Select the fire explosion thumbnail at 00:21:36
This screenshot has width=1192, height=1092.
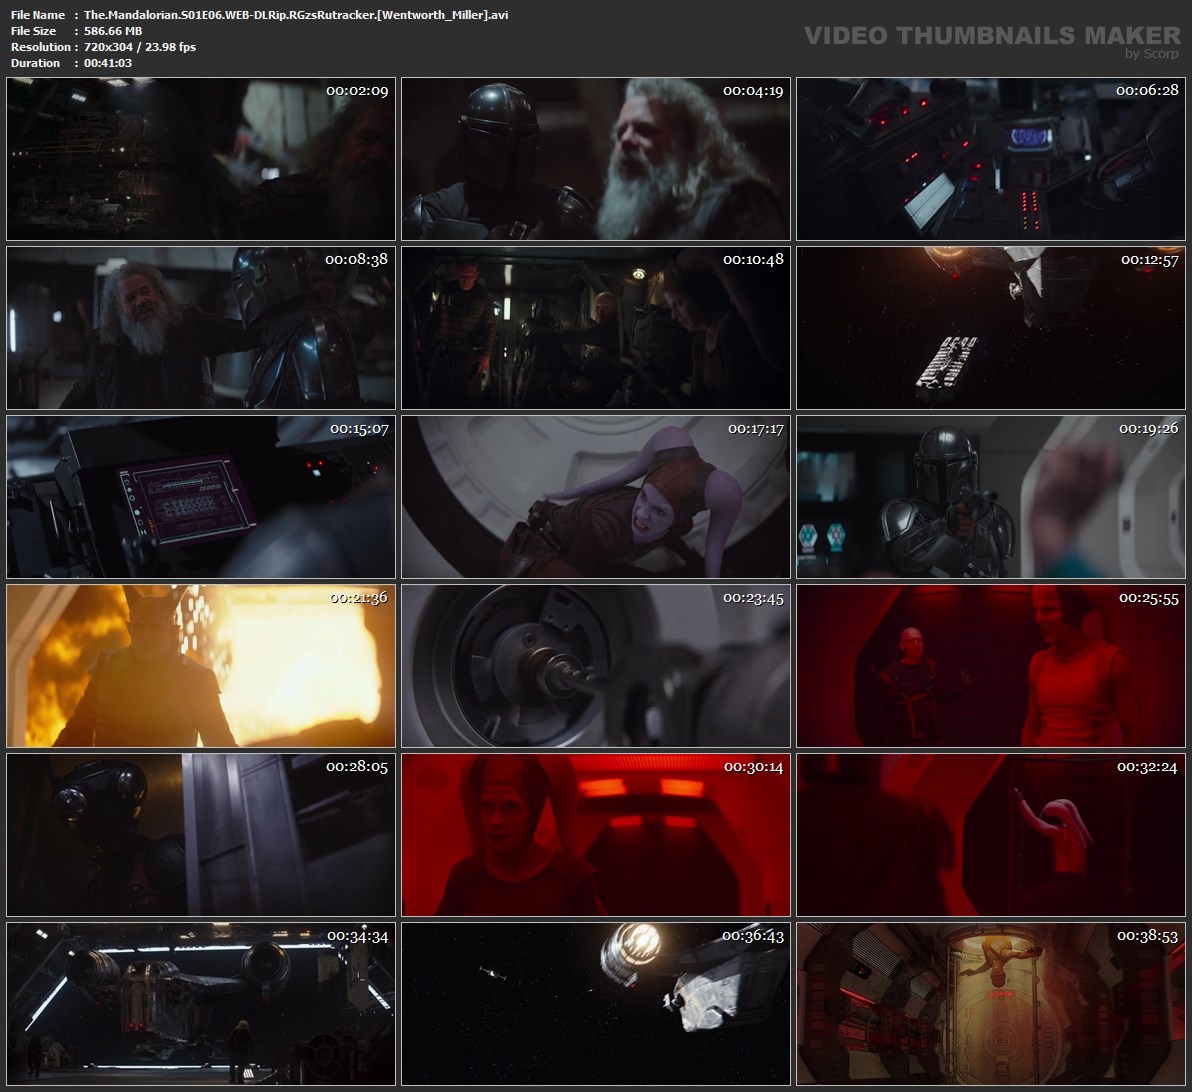pyautogui.click(x=201, y=666)
